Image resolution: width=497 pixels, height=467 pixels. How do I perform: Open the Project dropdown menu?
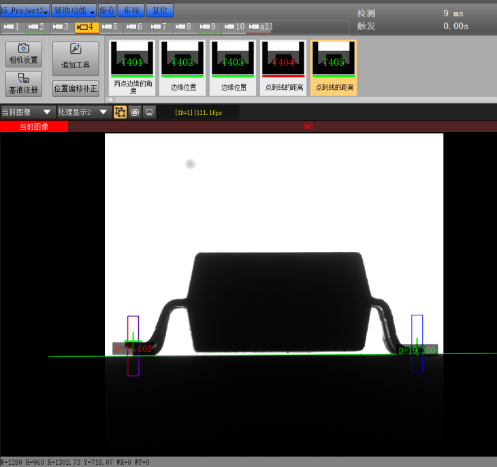click(25, 11)
